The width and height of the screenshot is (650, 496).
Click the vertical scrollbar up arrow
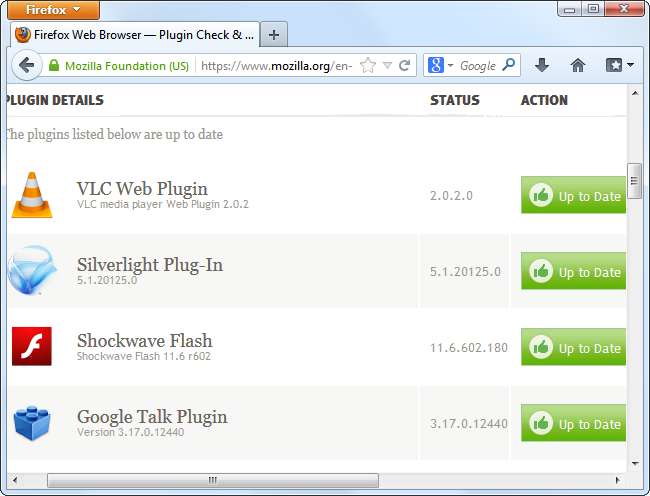(x=635, y=93)
